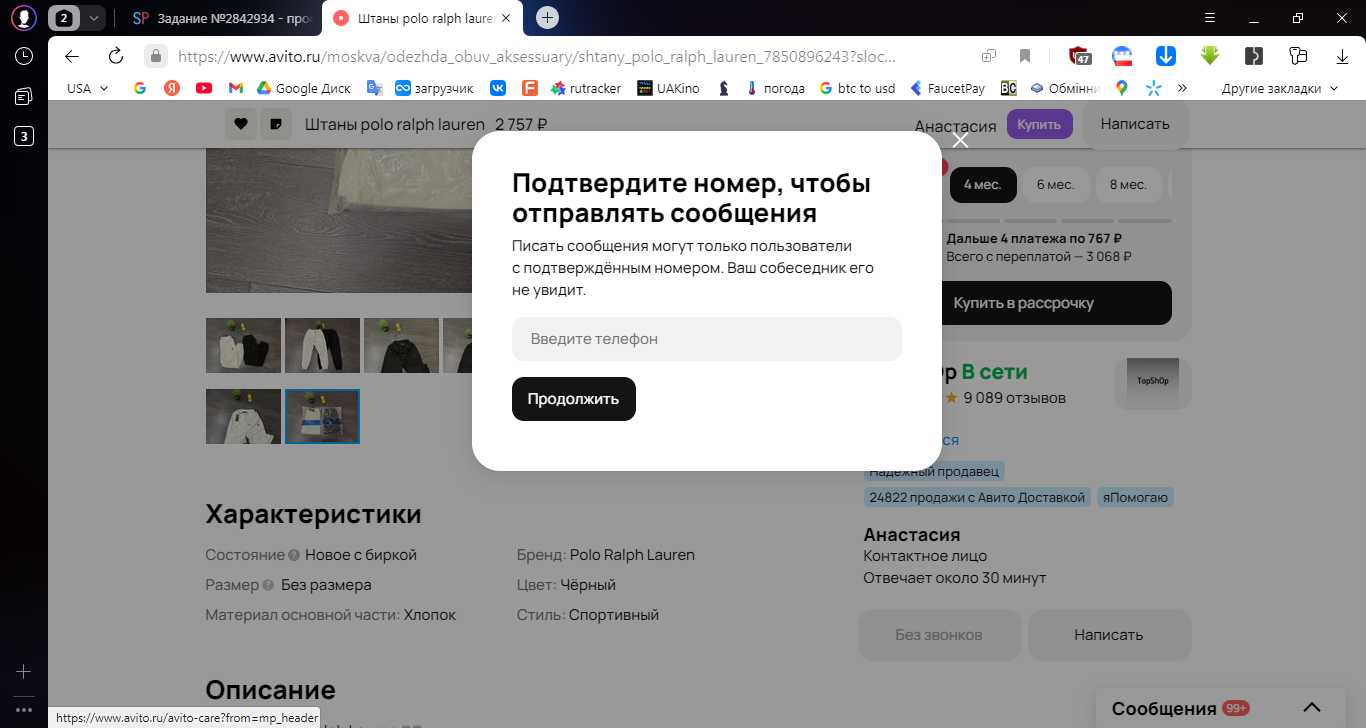Viewport: 1366px width, 728px height.
Task: Open the Yandex bookmark icon
Action: [172, 88]
